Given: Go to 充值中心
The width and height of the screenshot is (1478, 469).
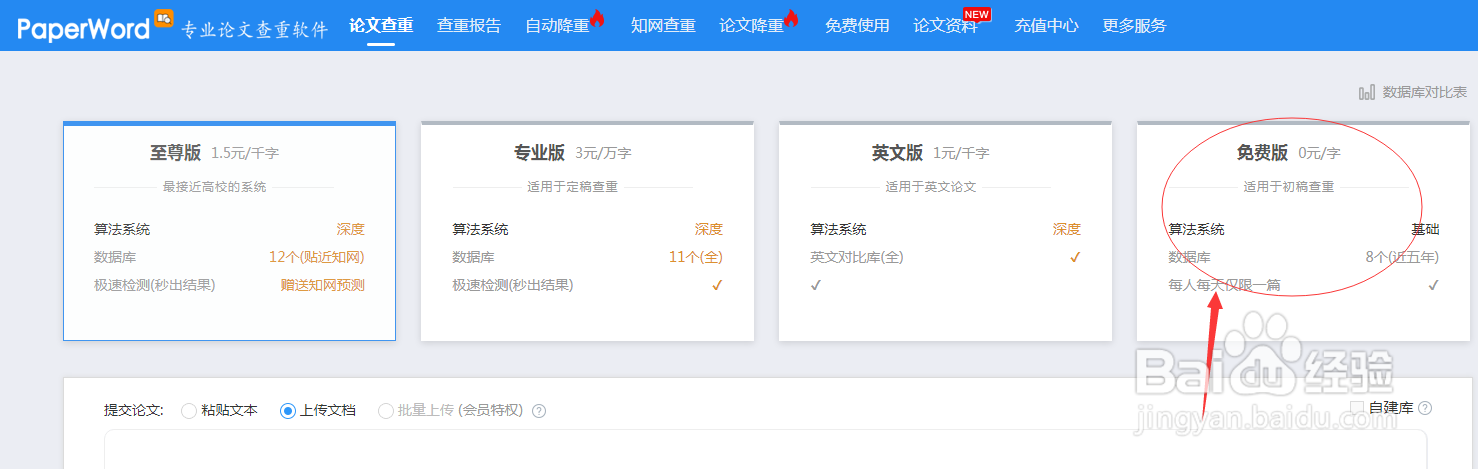Looking at the screenshot, I should pyautogui.click(x=1046, y=25).
